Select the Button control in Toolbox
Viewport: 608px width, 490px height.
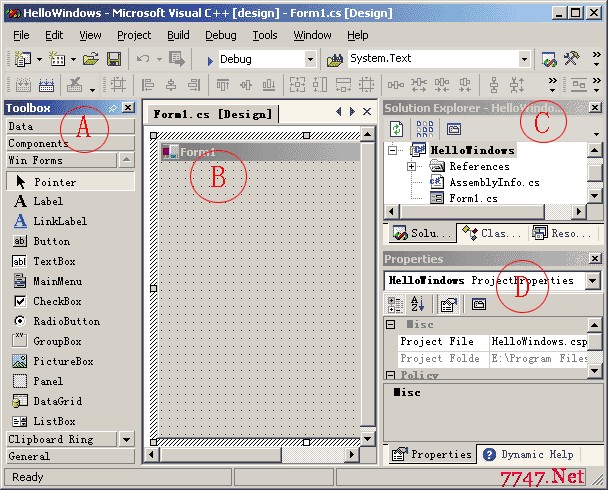pyautogui.click(x=71, y=241)
